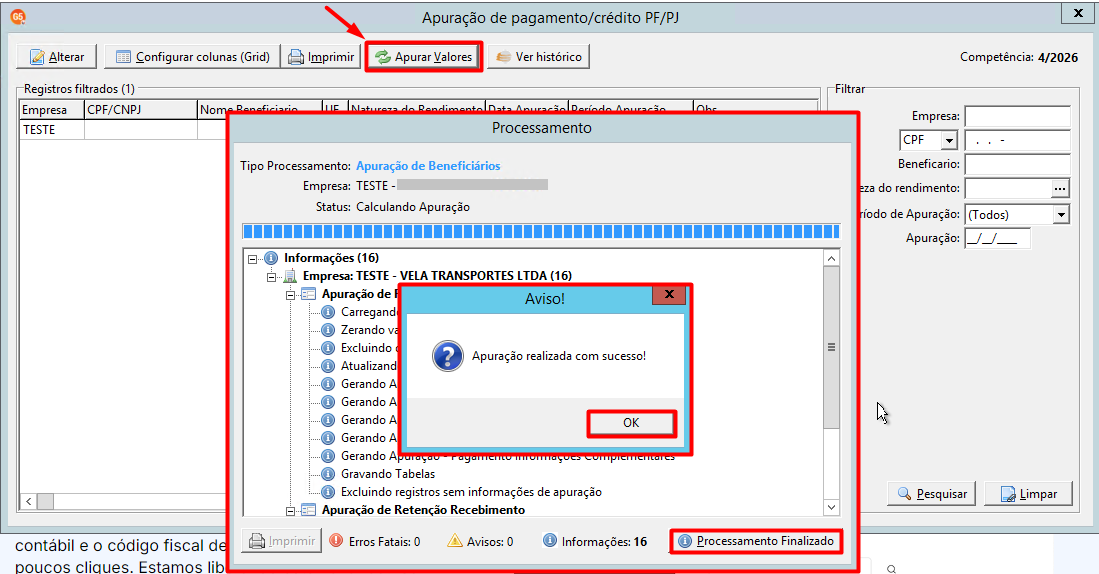This screenshot has width=1099, height=574.
Task: Select the Empresa column header
Action: pyautogui.click(x=52, y=110)
